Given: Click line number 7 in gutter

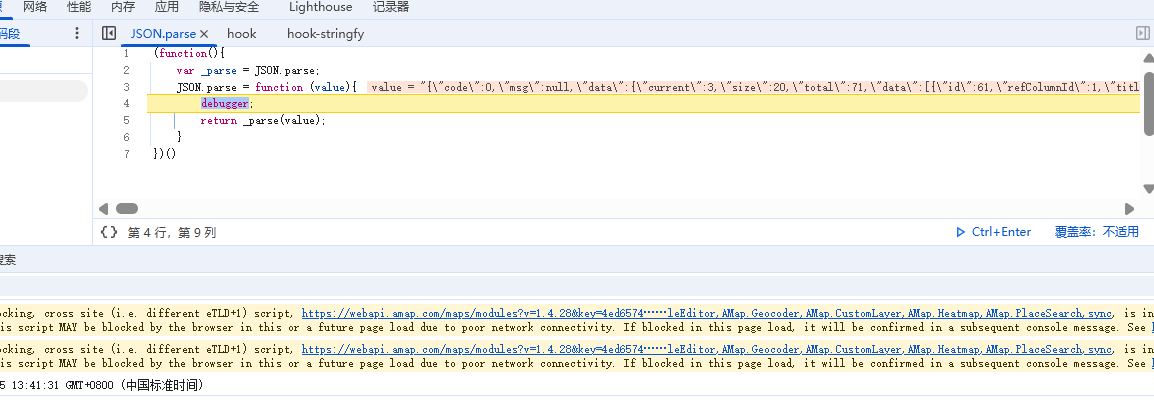Looking at the screenshot, I should tap(127, 154).
